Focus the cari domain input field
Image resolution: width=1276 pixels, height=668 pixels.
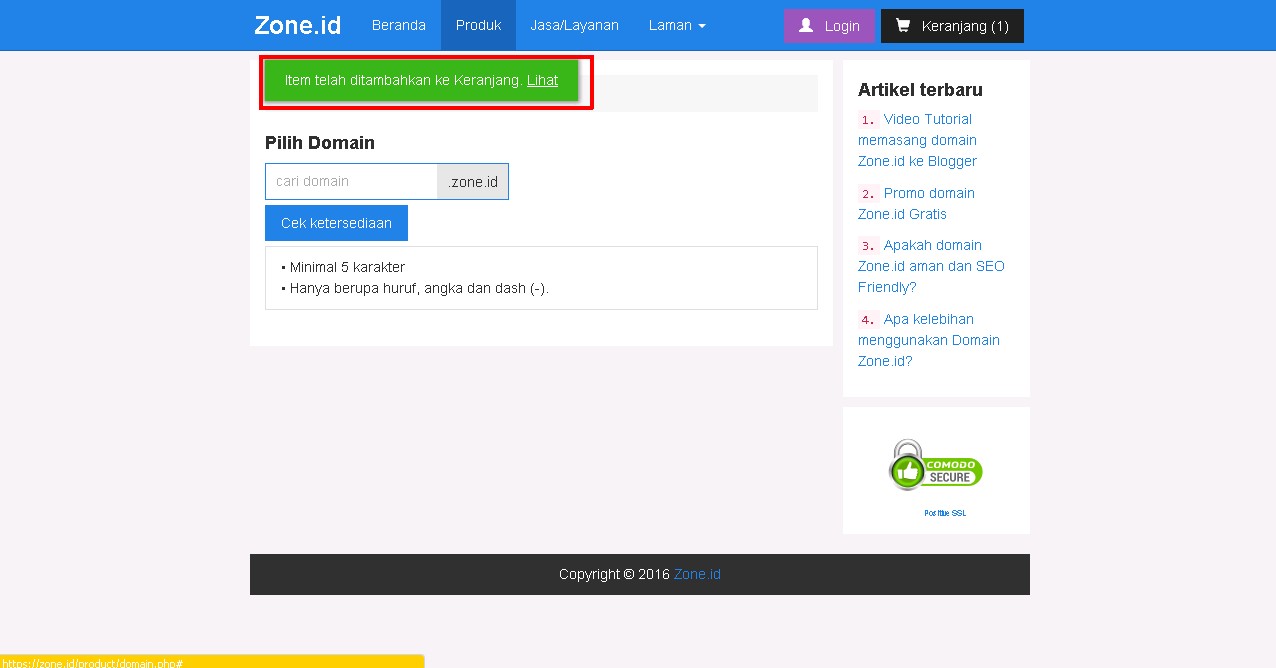click(x=351, y=181)
